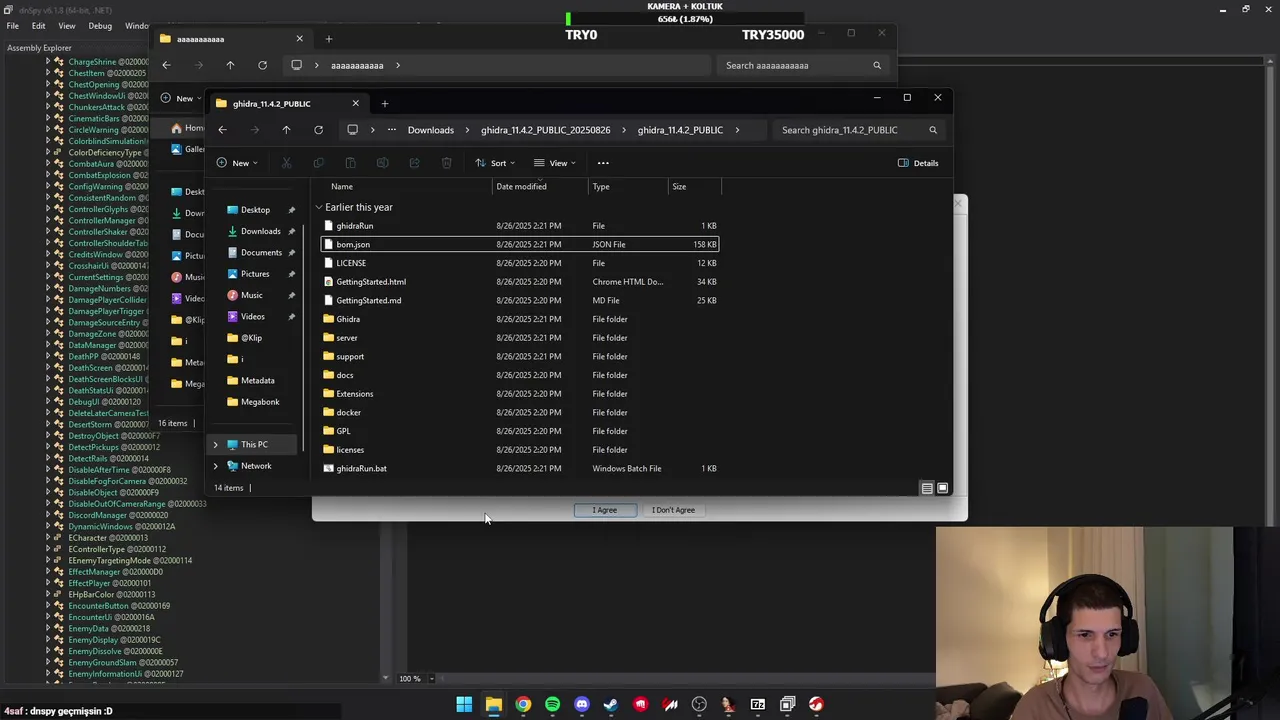The height and width of the screenshot is (720, 1280).
Task: Switch to the details list view icon
Action: click(x=927, y=488)
